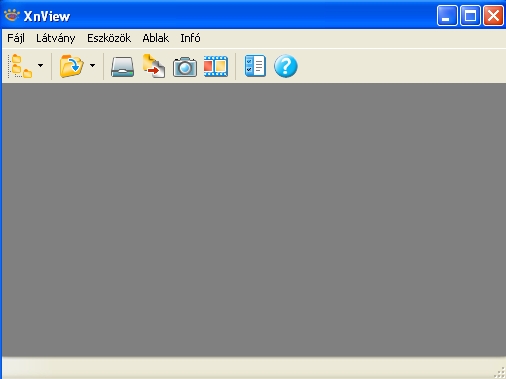Open the Eszközök menu
This screenshot has height=379, width=506.
pyautogui.click(x=109, y=38)
